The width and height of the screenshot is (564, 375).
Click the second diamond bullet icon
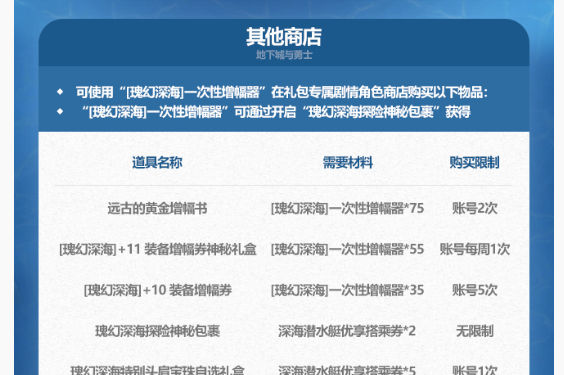click(60, 111)
